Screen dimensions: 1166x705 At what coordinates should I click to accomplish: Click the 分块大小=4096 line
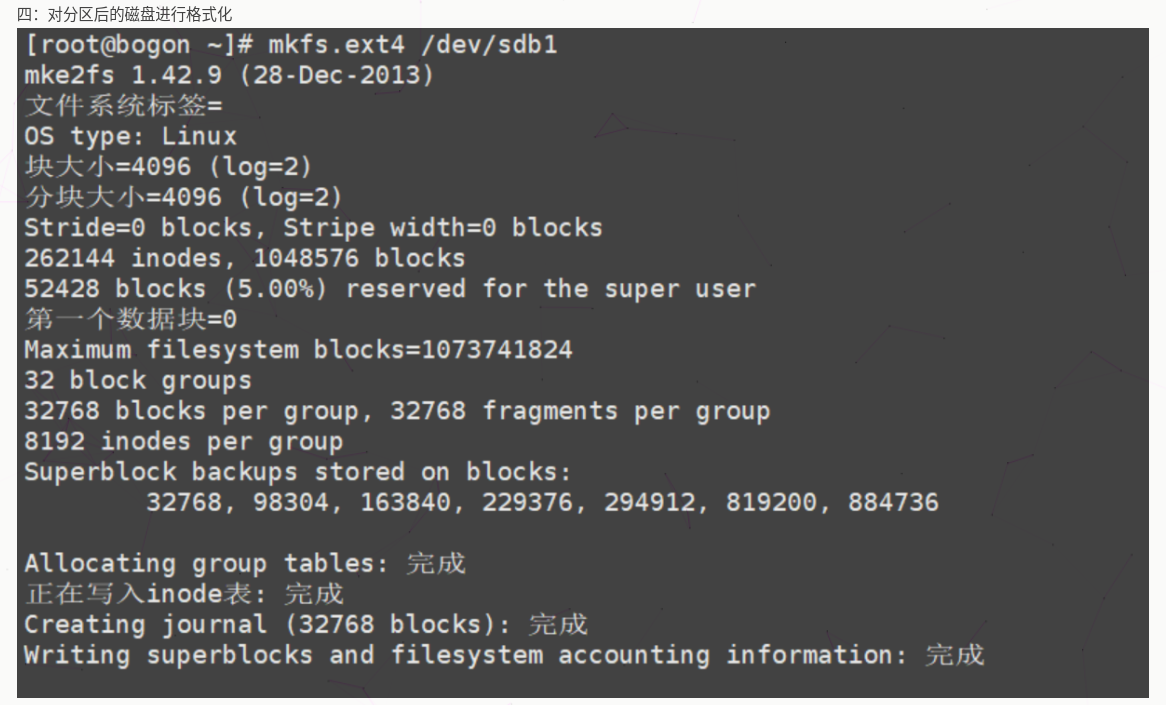[x=183, y=197]
